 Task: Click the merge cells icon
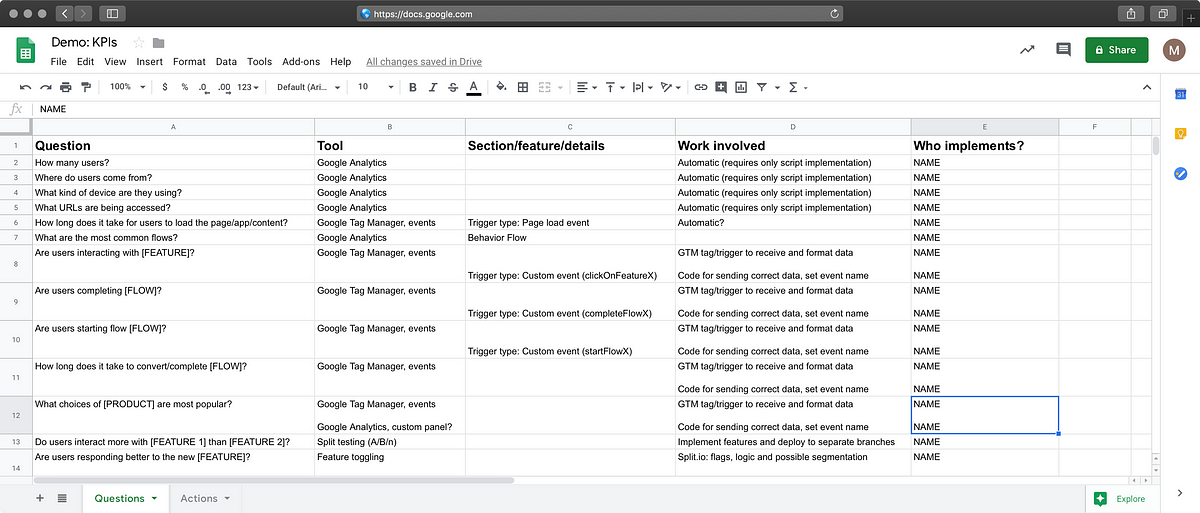coord(546,87)
